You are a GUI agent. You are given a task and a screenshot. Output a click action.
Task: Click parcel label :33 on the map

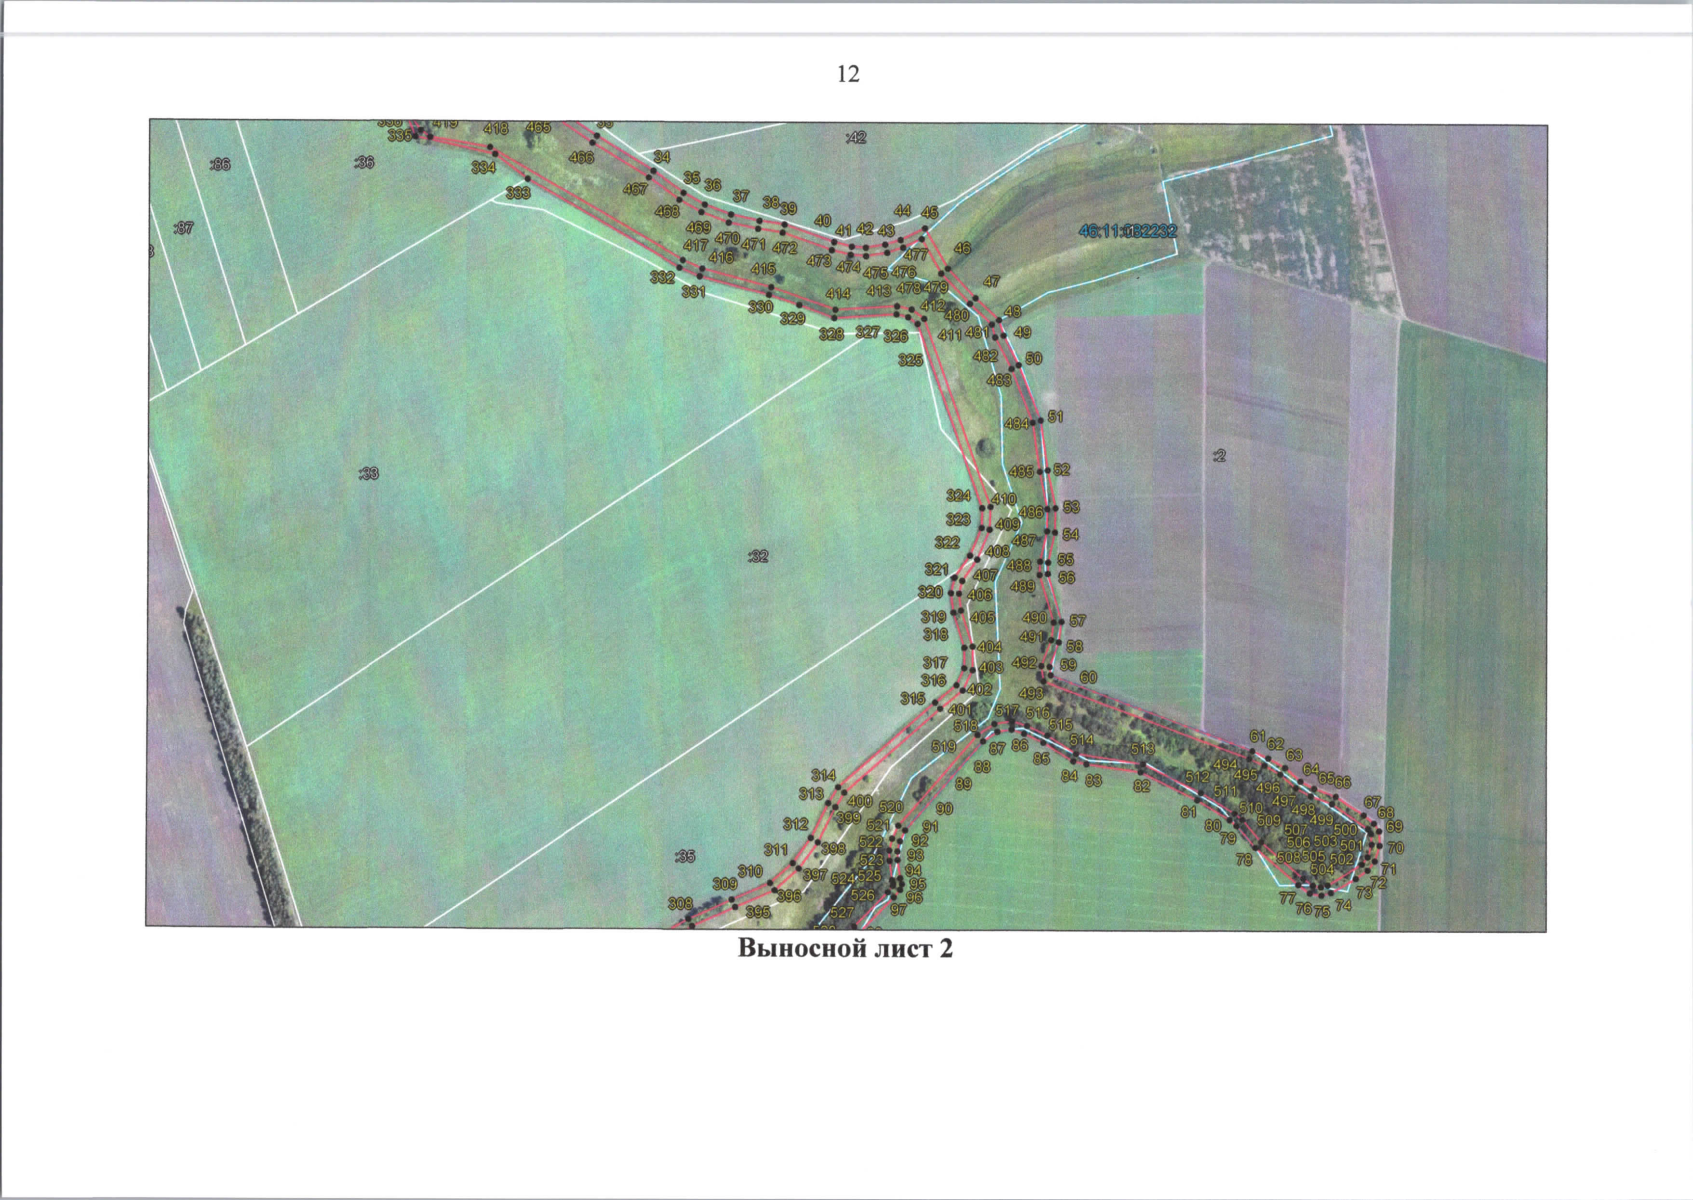[368, 473]
